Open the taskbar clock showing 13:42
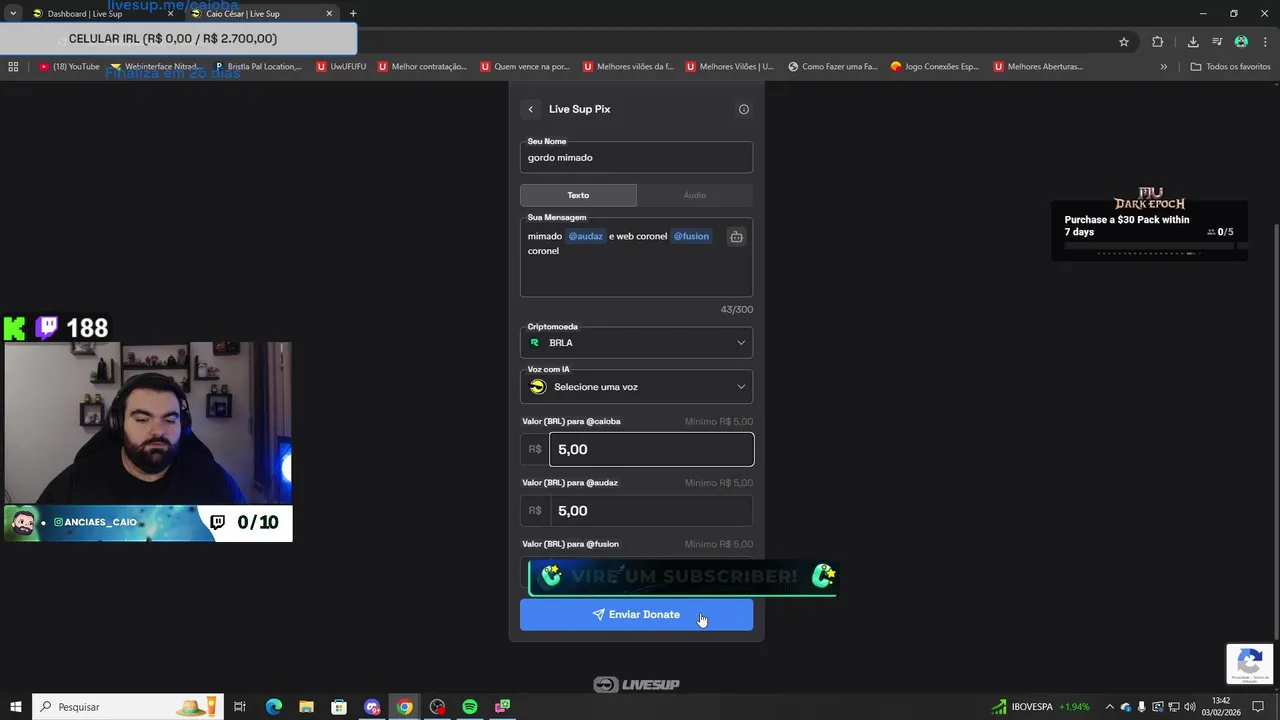 (1221, 707)
